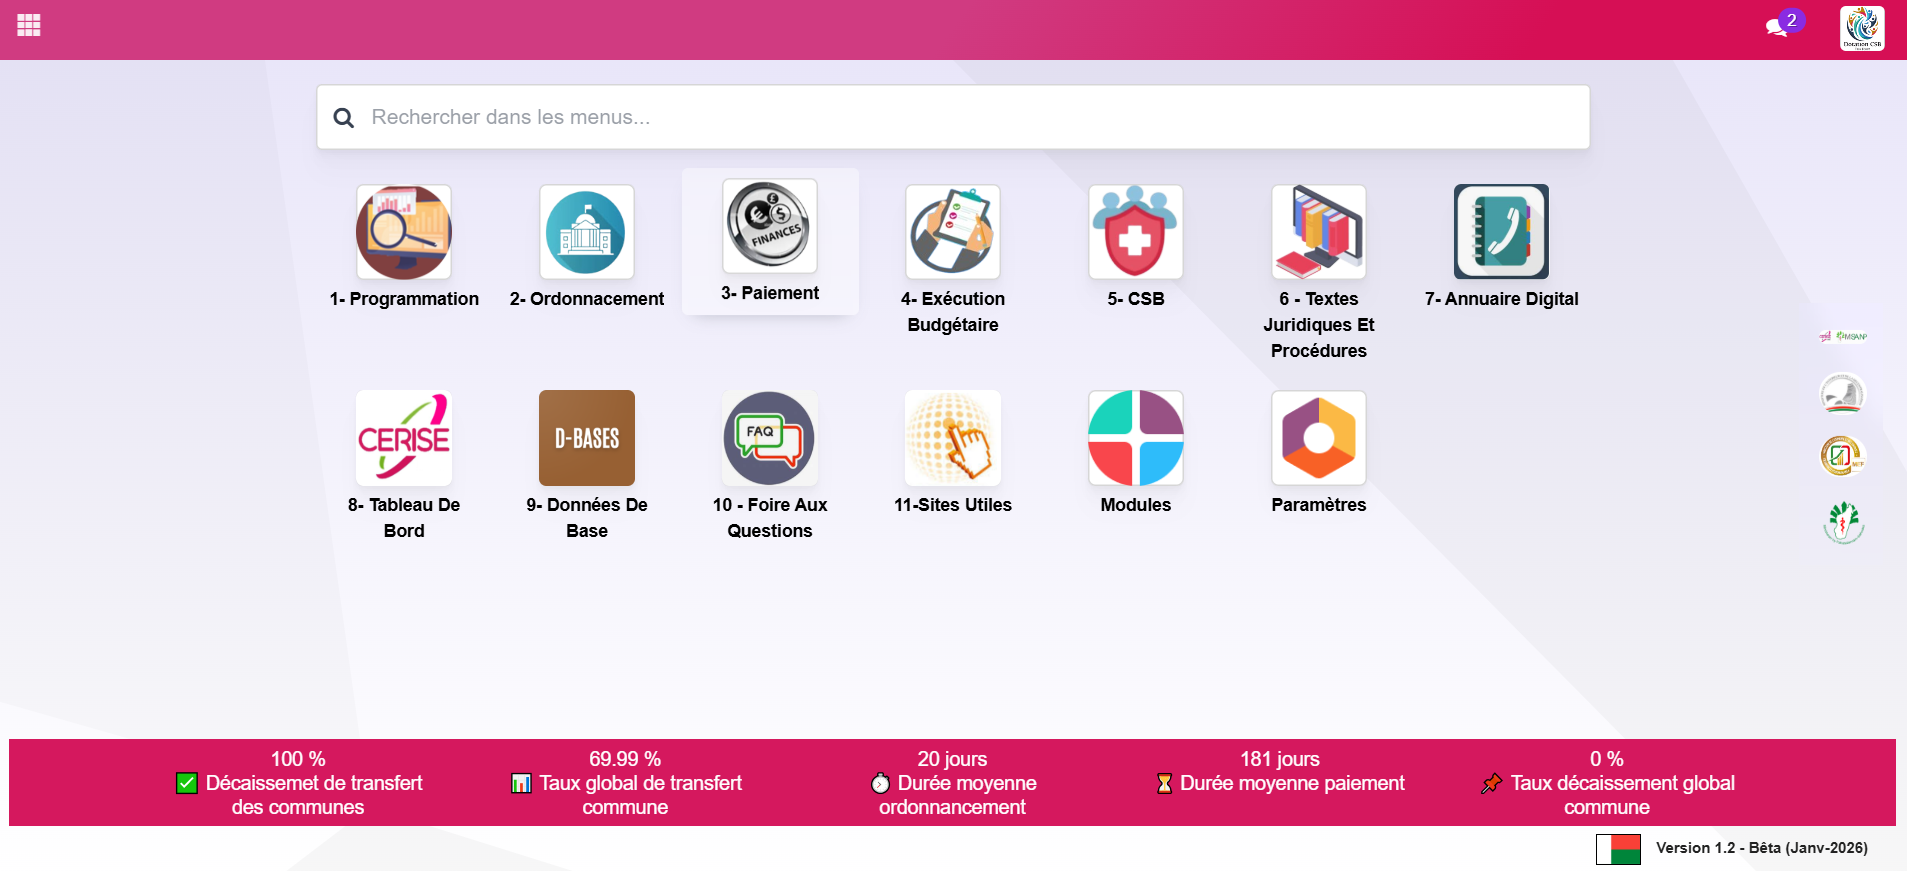1907x871 pixels.
Task: Open 10 - Foire Aux Questions
Action: (770, 465)
